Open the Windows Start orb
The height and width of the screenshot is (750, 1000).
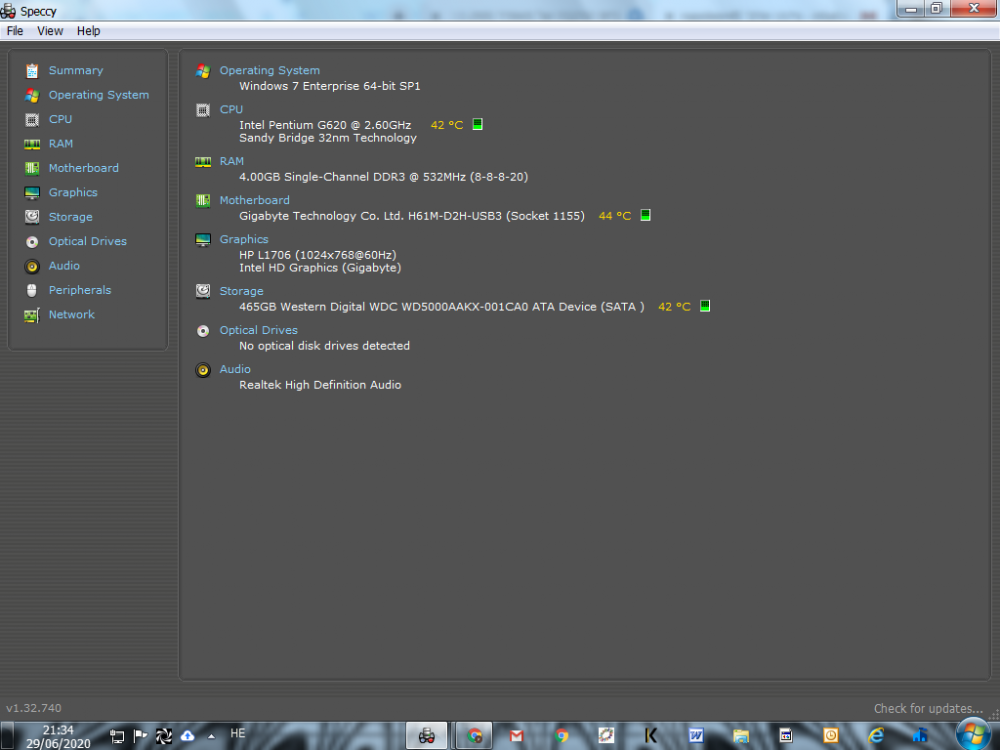point(973,733)
